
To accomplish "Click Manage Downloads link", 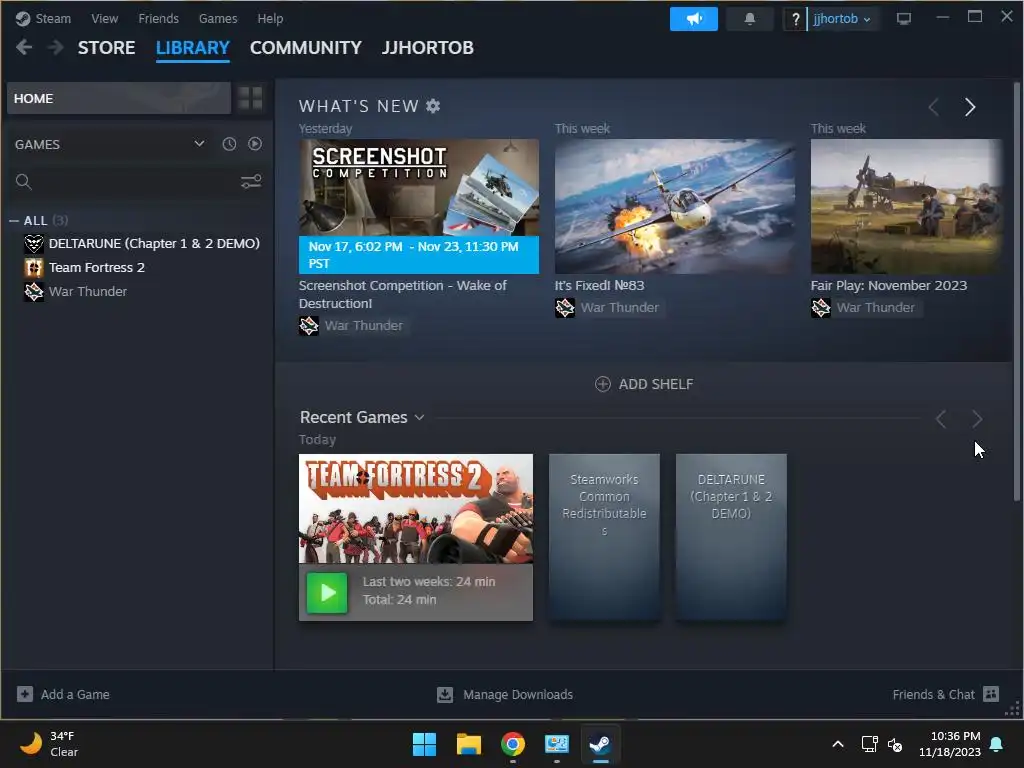I will pyautogui.click(x=518, y=694).
